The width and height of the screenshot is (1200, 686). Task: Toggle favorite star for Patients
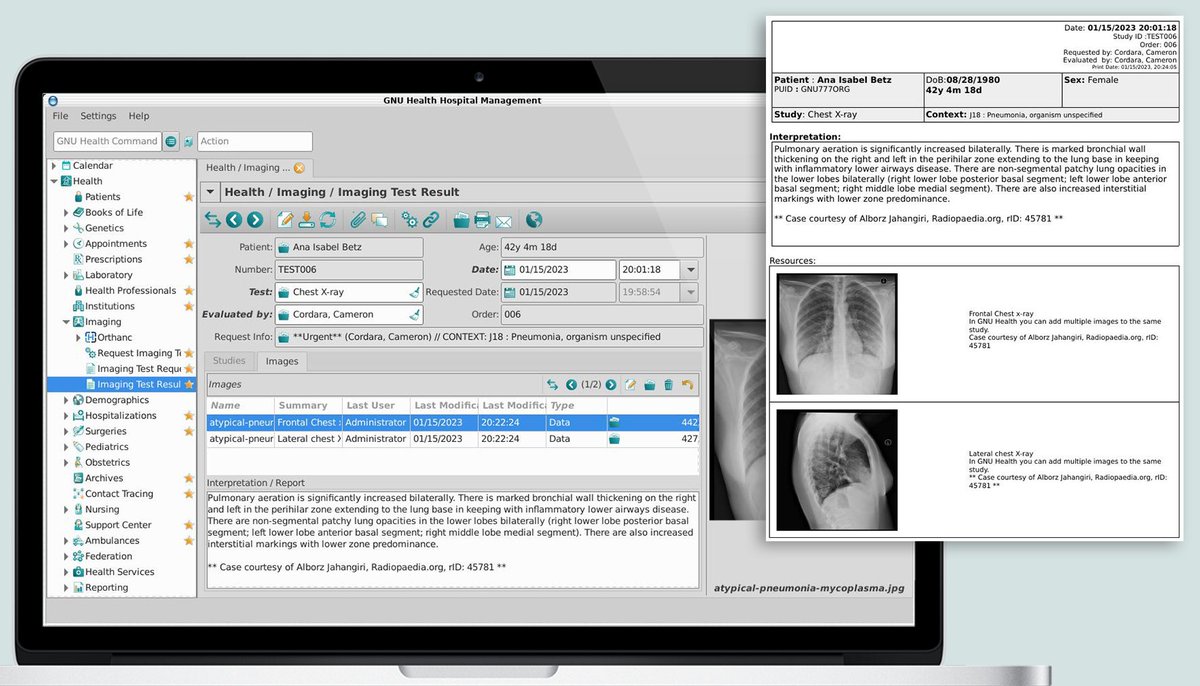(189, 197)
